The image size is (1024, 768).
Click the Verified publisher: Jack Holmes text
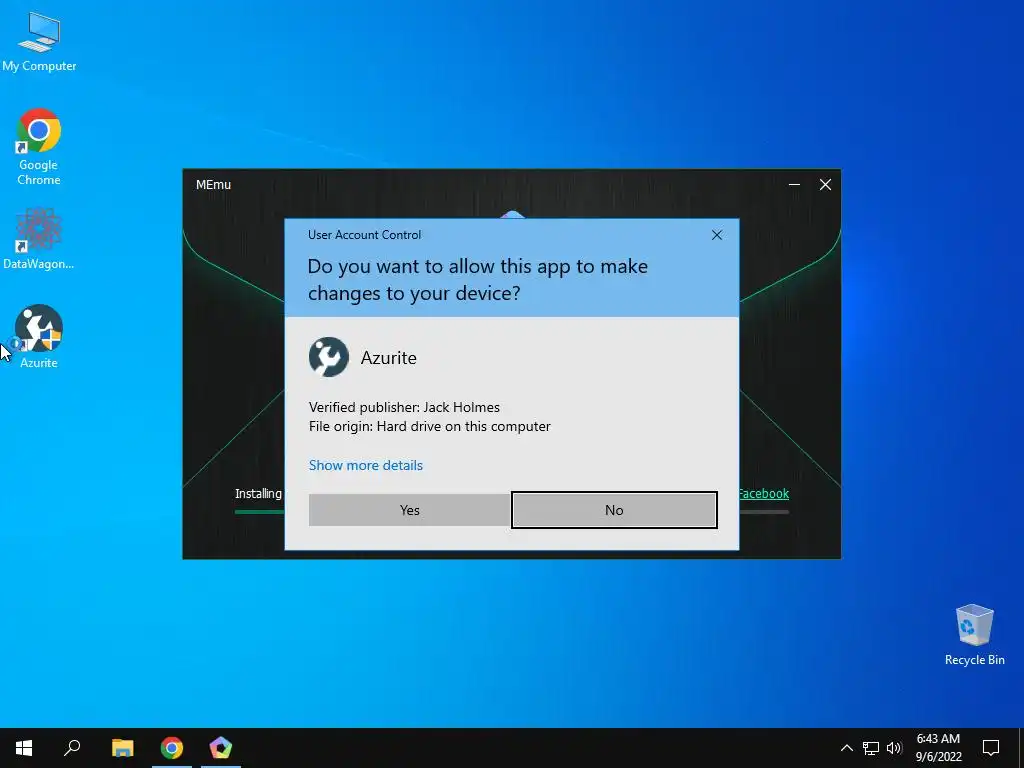(x=404, y=408)
